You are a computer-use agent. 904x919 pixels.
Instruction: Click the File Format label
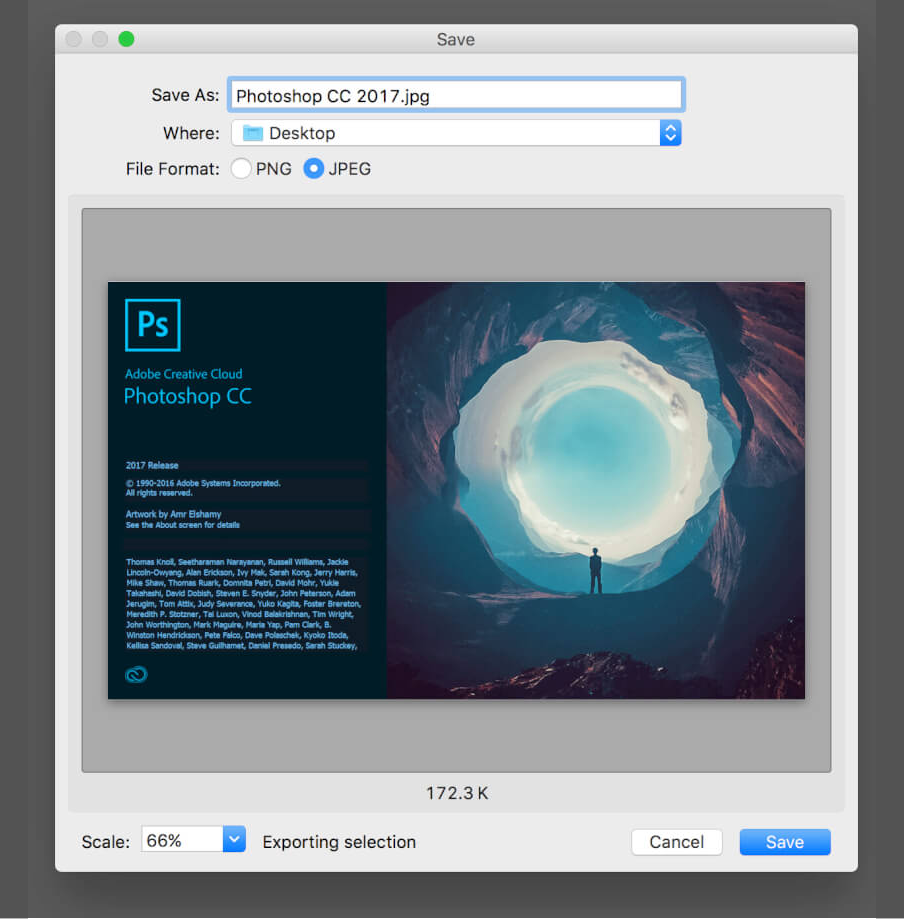point(172,169)
